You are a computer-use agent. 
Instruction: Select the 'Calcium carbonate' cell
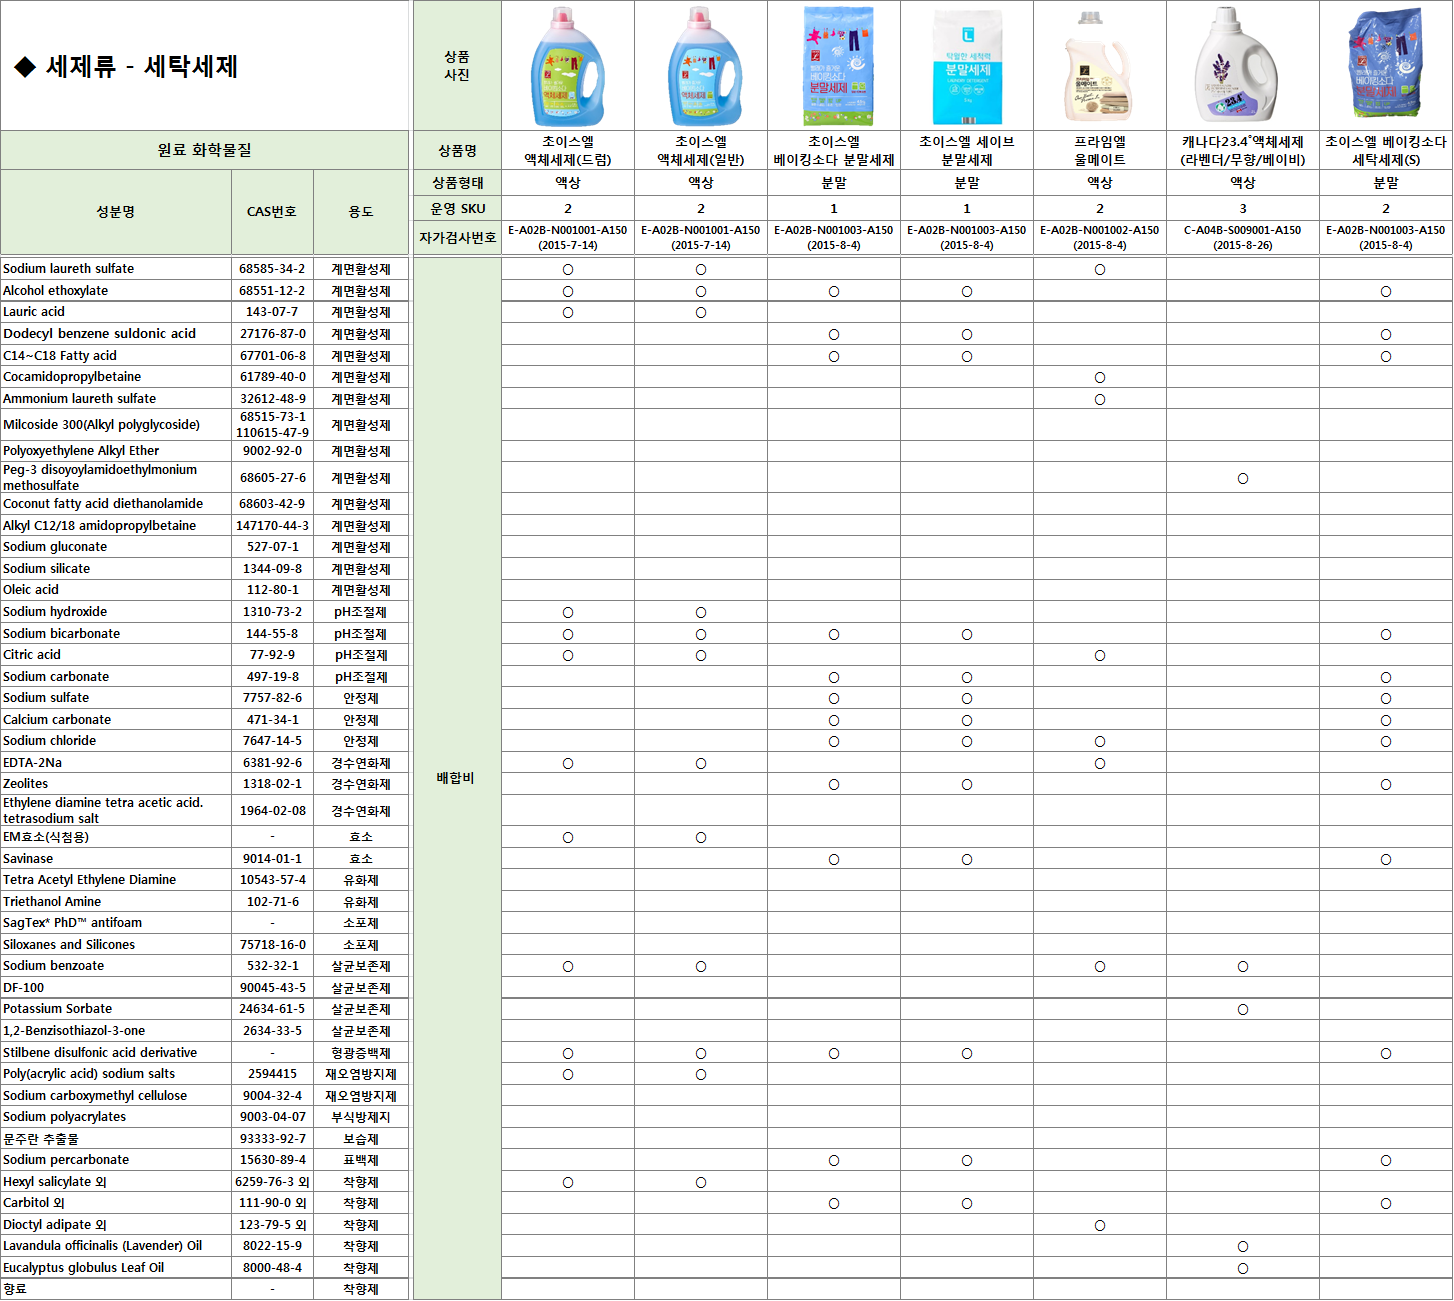116,720
